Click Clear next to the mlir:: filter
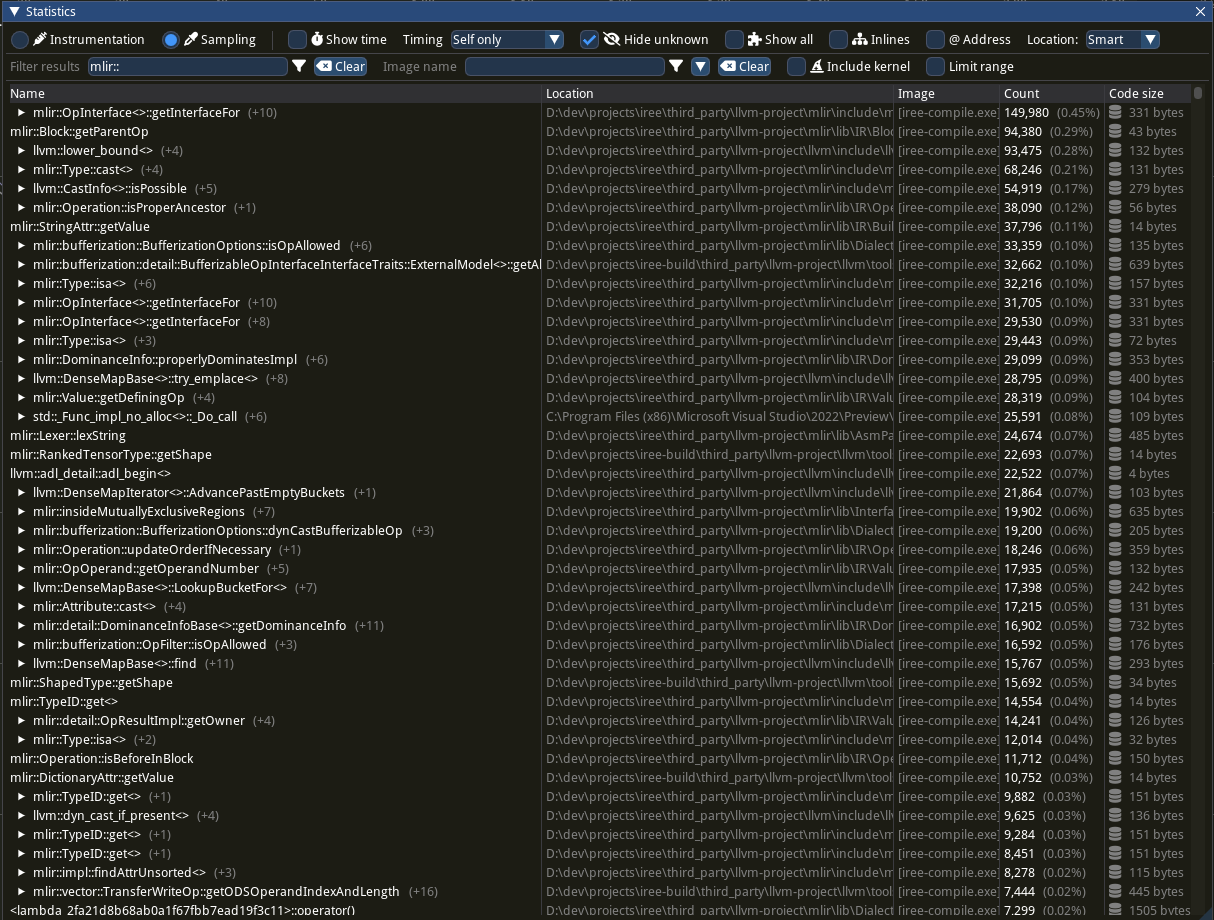 (x=340, y=66)
